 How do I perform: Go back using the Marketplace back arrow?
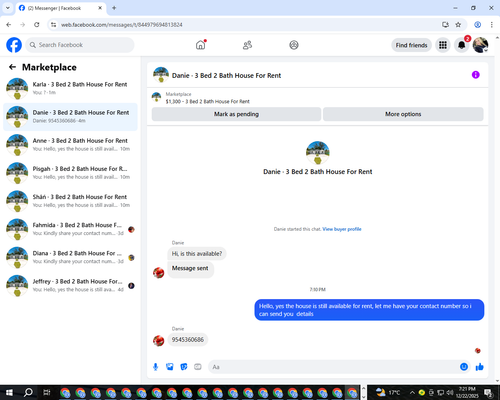tap(12, 67)
